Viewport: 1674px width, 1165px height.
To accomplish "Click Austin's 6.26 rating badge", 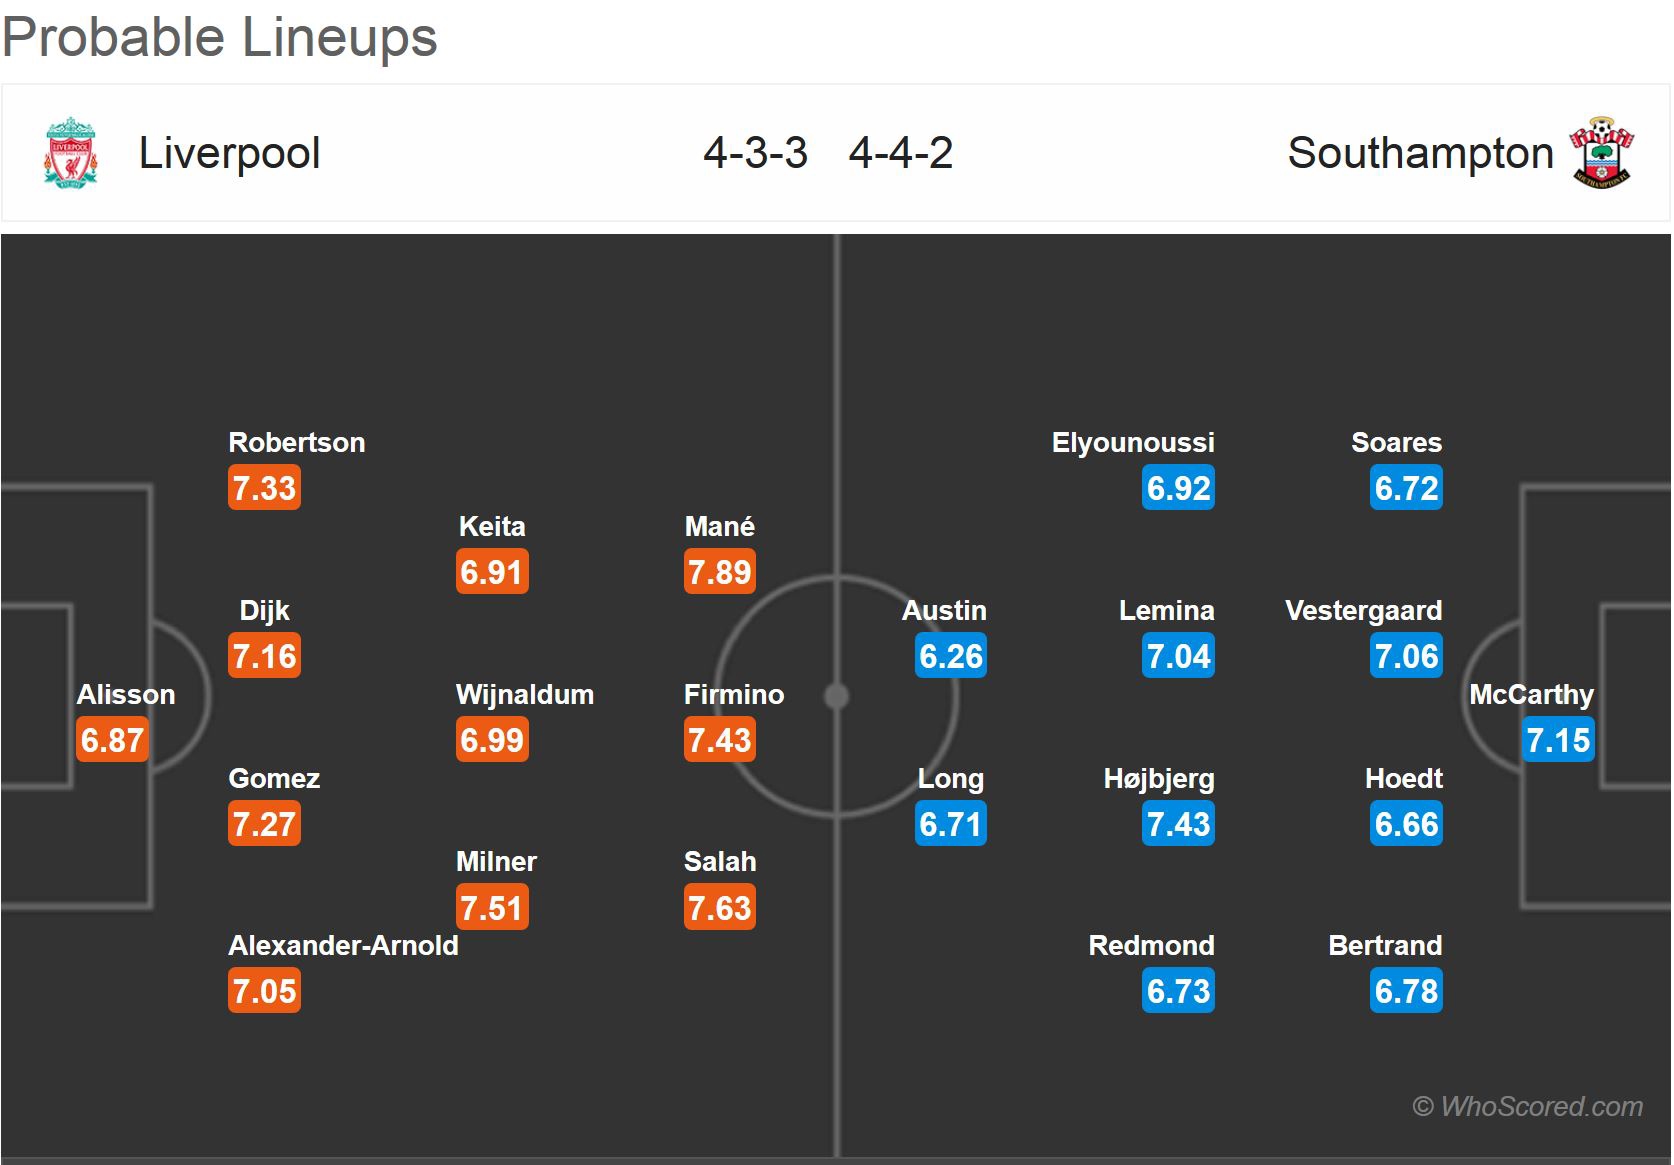I will pyautogui.click(x=950, y=656).
